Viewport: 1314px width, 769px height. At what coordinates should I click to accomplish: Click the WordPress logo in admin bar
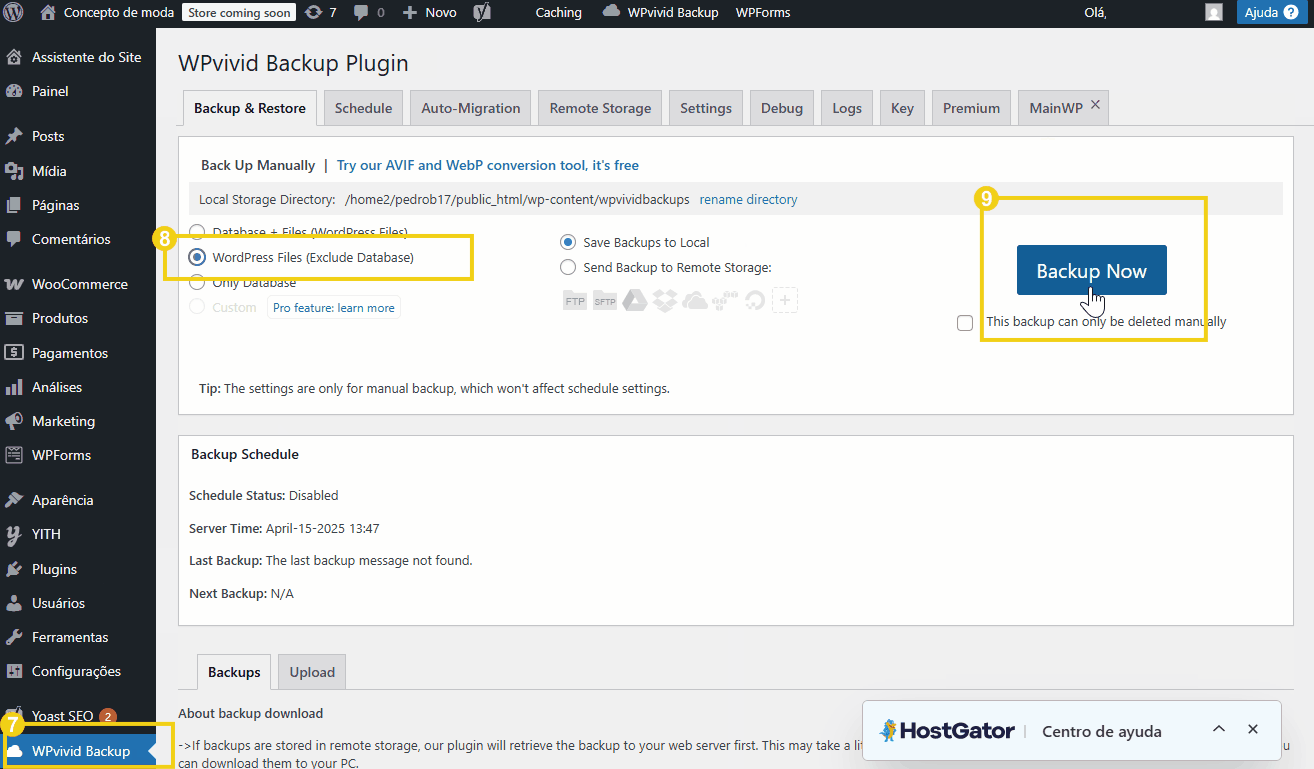13,12
